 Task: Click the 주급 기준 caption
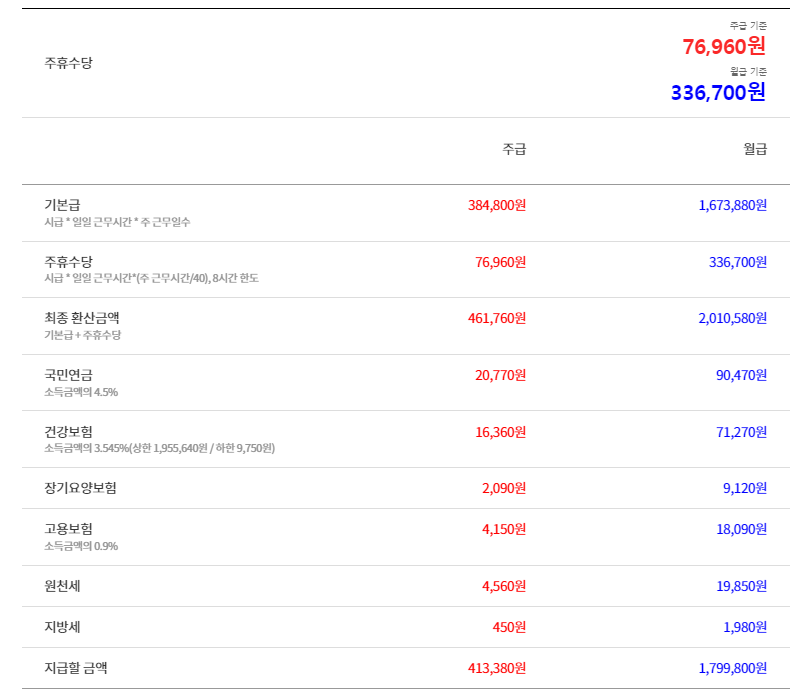pos(748,26)
